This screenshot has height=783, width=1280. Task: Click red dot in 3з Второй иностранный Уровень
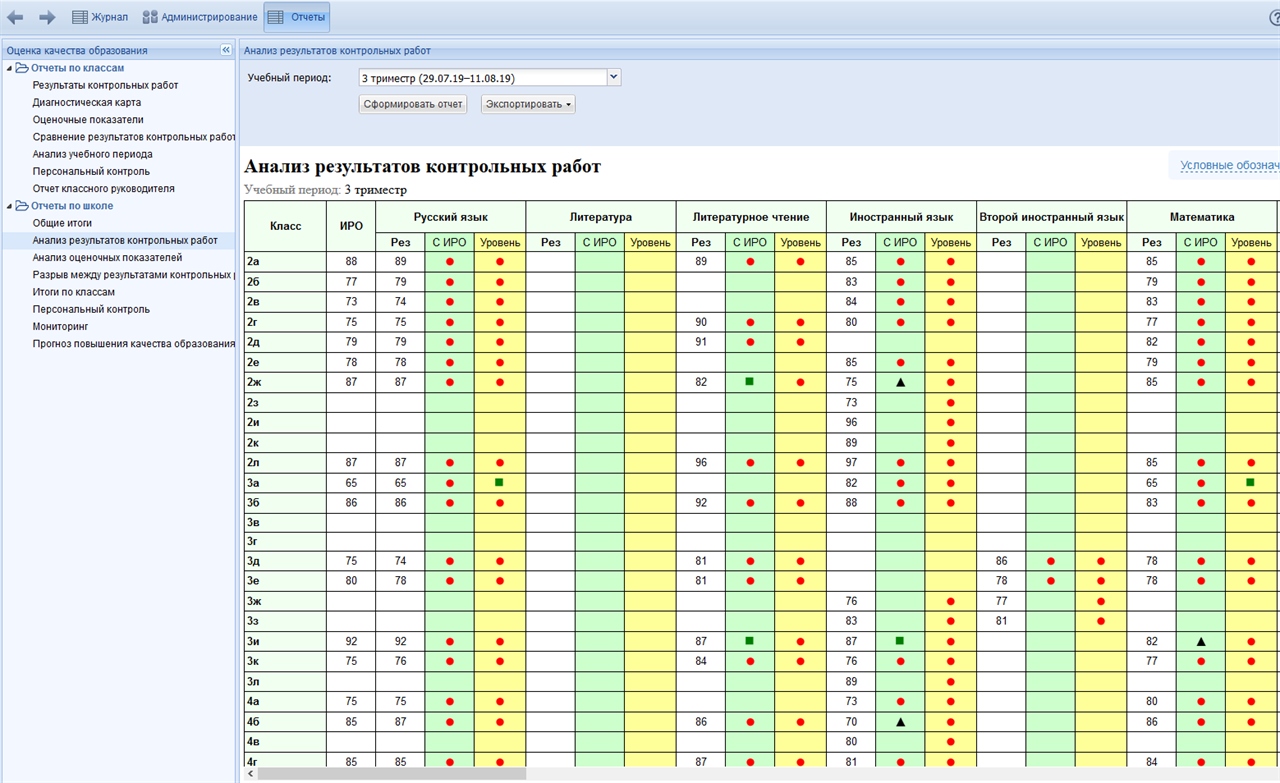1101,621
